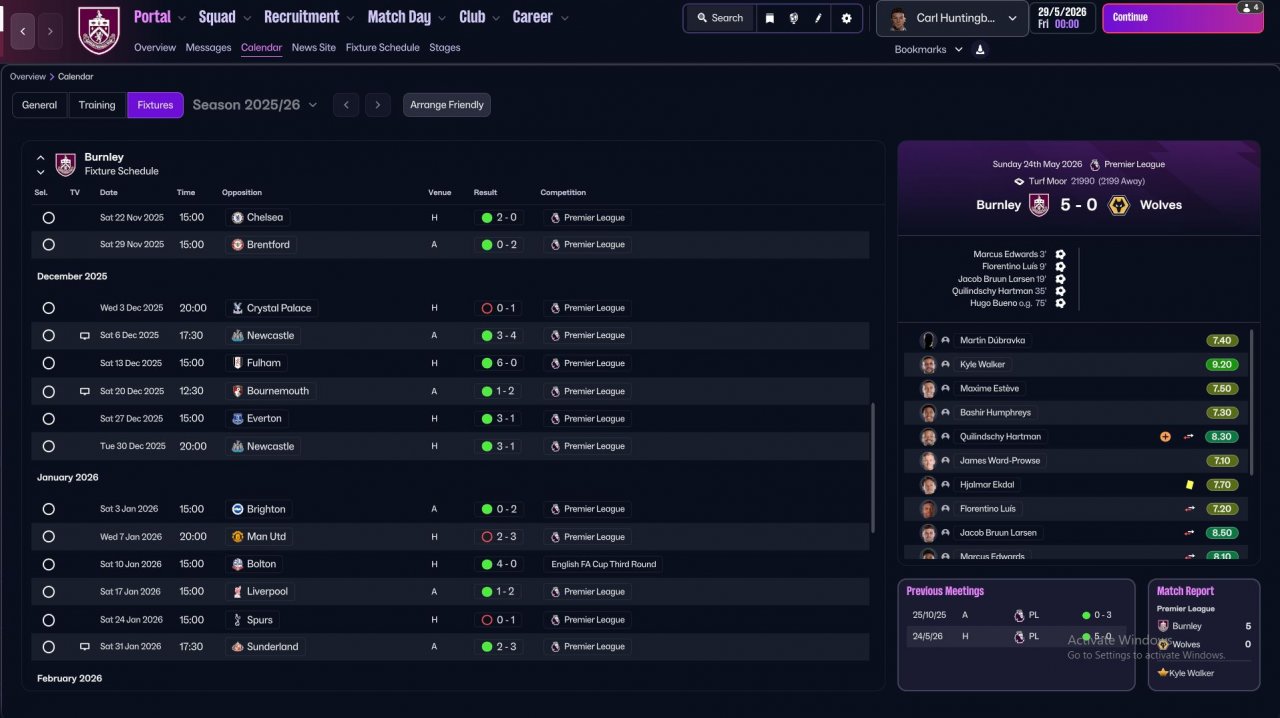The width and height of the screenshot is (1280, 718).
Task: Collapse the Burnley schedule with up chevron
Action: [x=41, y=158]
